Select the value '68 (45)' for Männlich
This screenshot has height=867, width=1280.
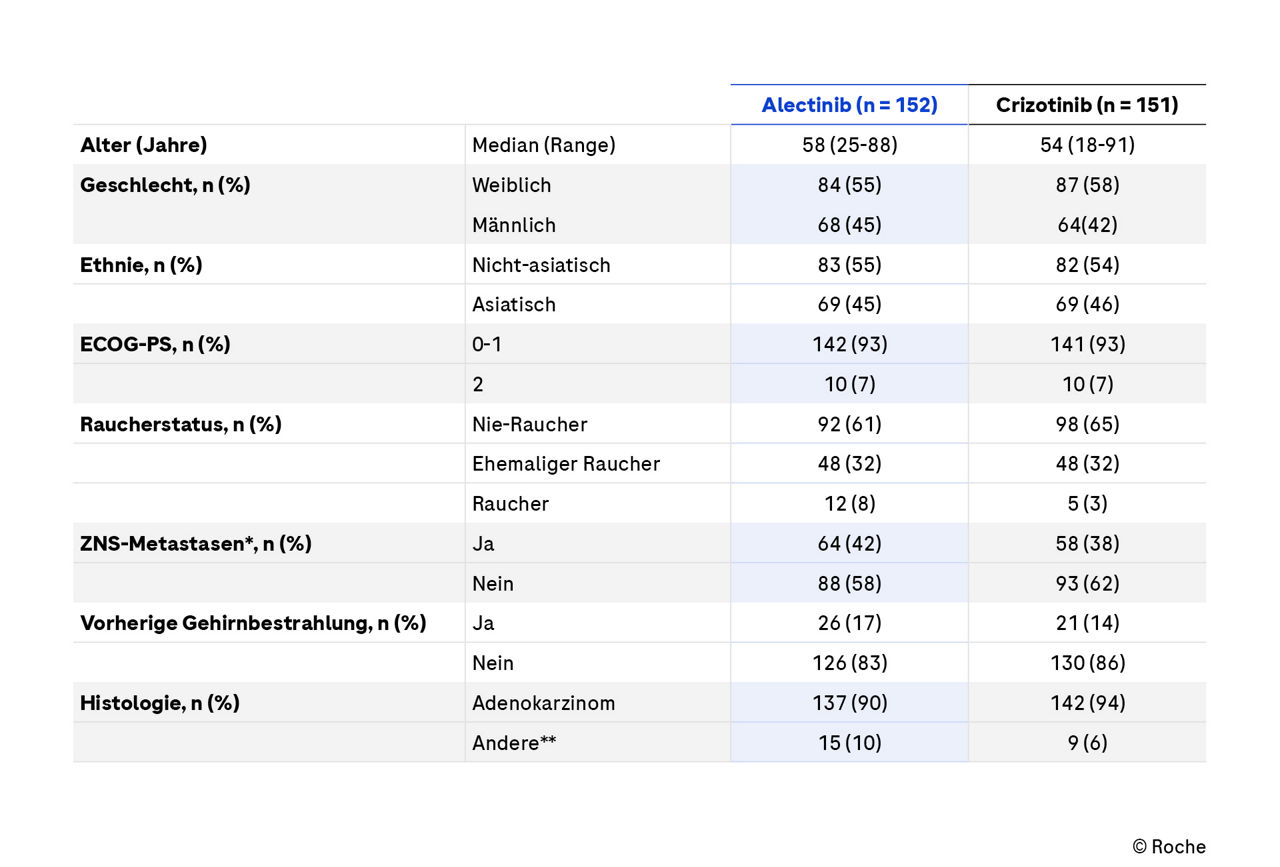[850, 225]
